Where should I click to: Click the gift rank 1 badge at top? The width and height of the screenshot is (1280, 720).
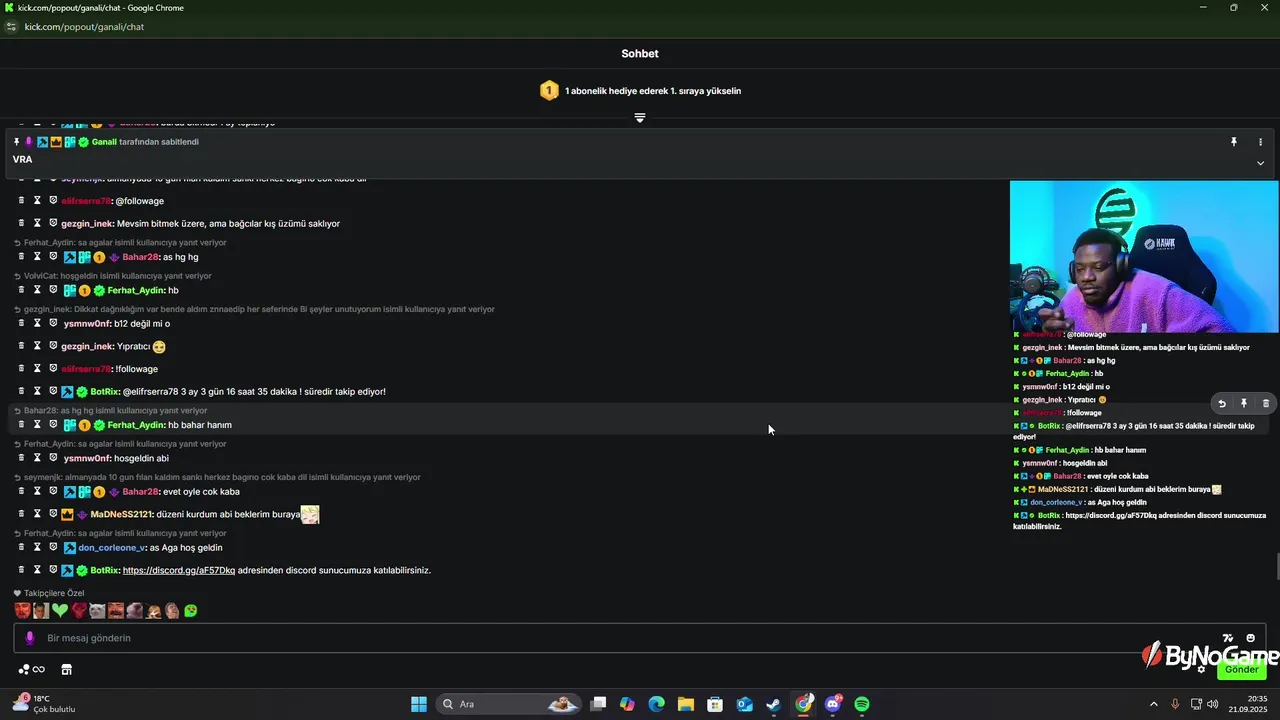coord(549,91)
